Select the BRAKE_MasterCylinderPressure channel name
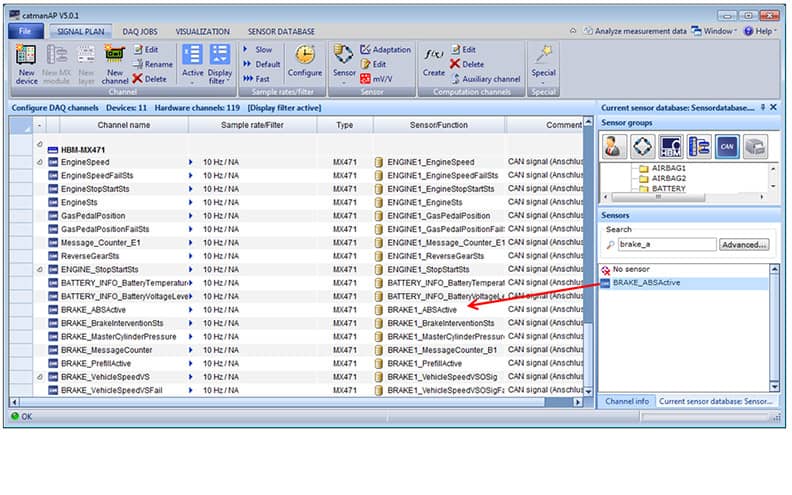 (x=119, y=337)
